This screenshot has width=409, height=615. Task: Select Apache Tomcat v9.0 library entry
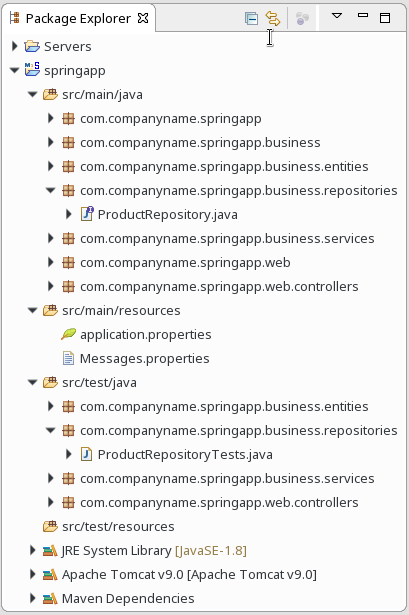[x=189, y=575]
